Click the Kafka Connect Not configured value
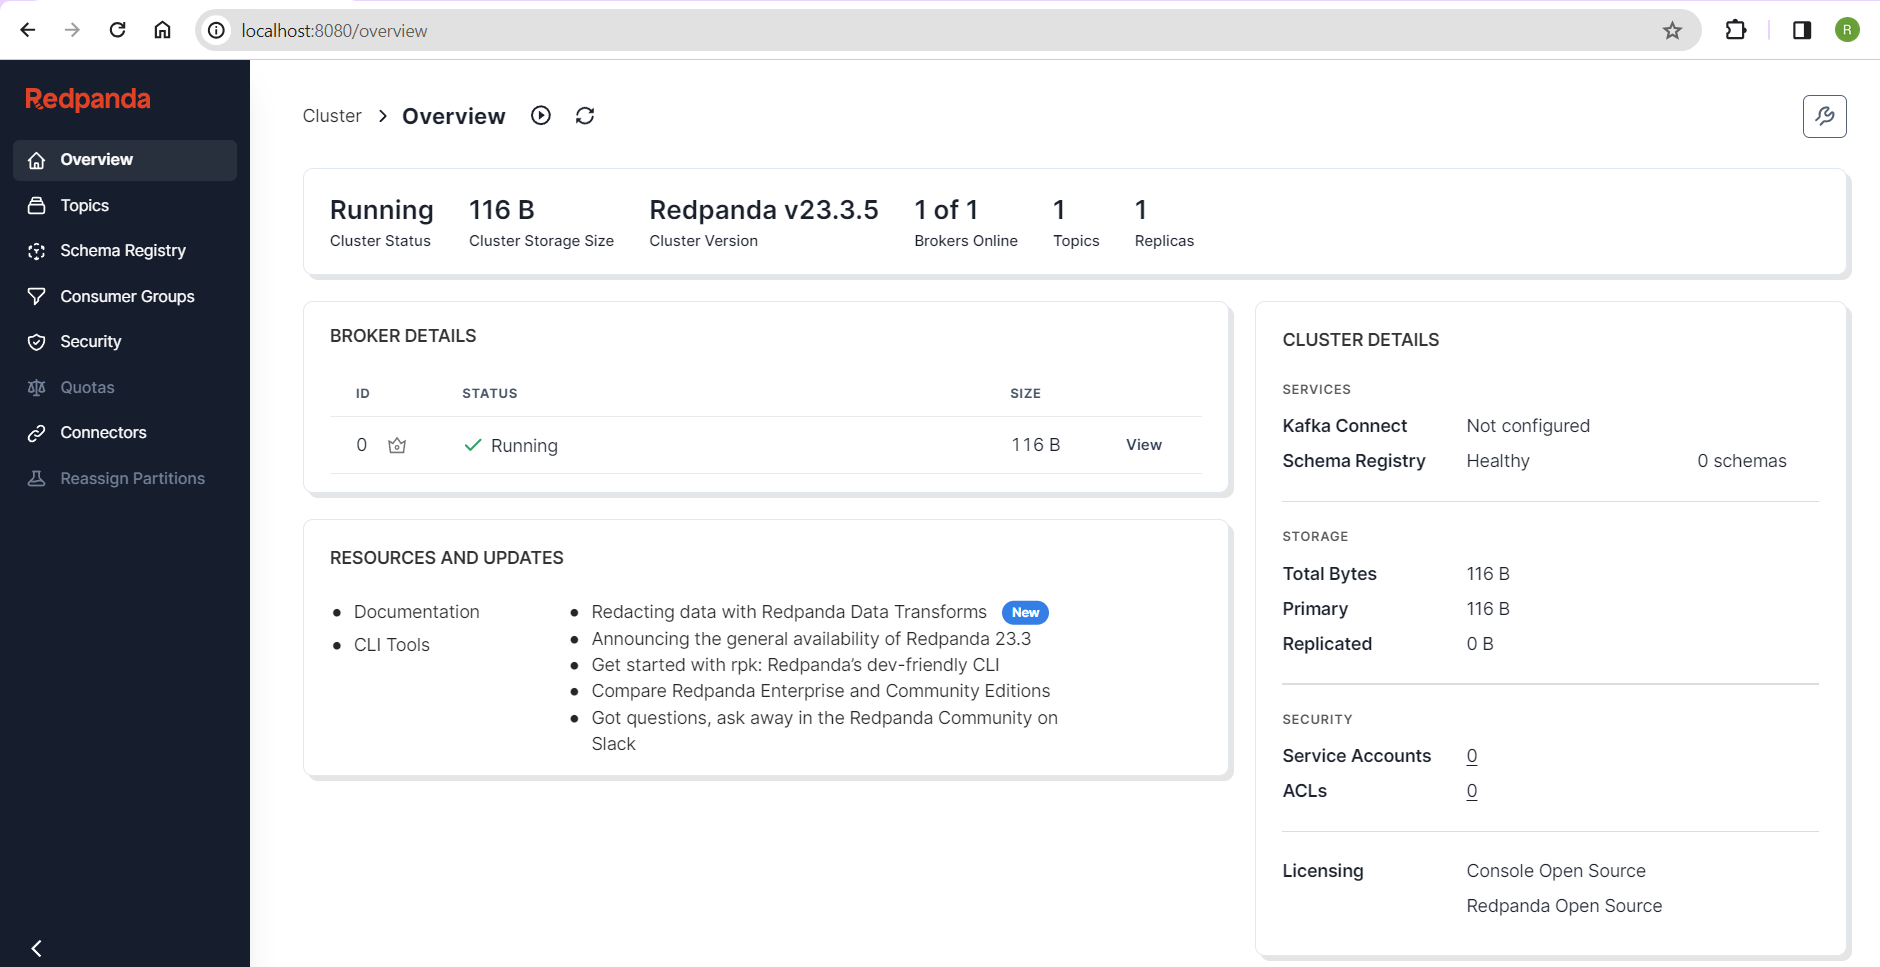Viewport: 1880px width, 967px height. pos(1528,426)
